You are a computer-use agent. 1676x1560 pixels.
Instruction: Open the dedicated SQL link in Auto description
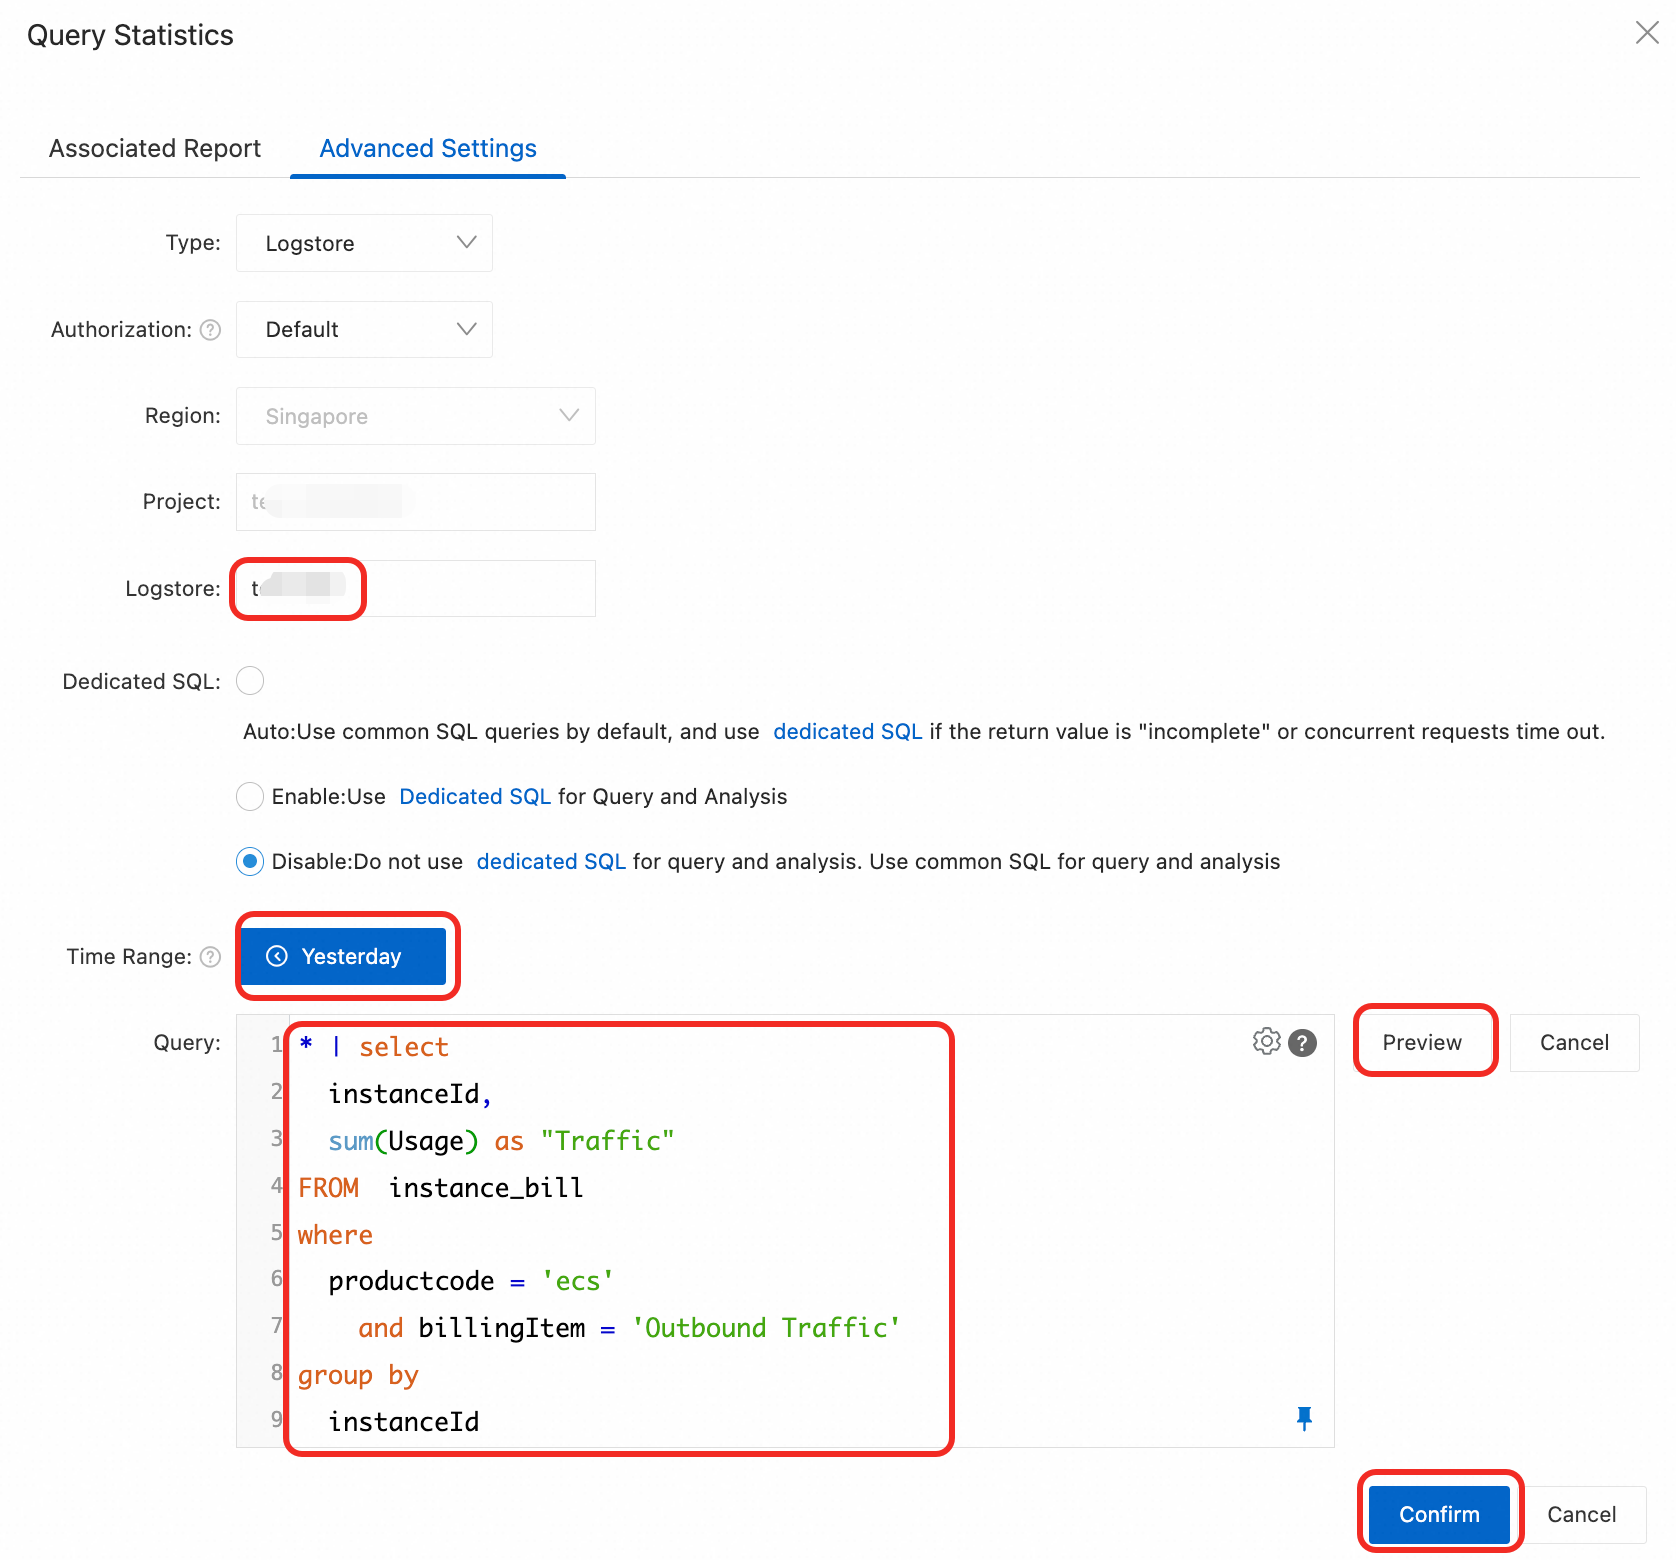(x=848, y=731)
